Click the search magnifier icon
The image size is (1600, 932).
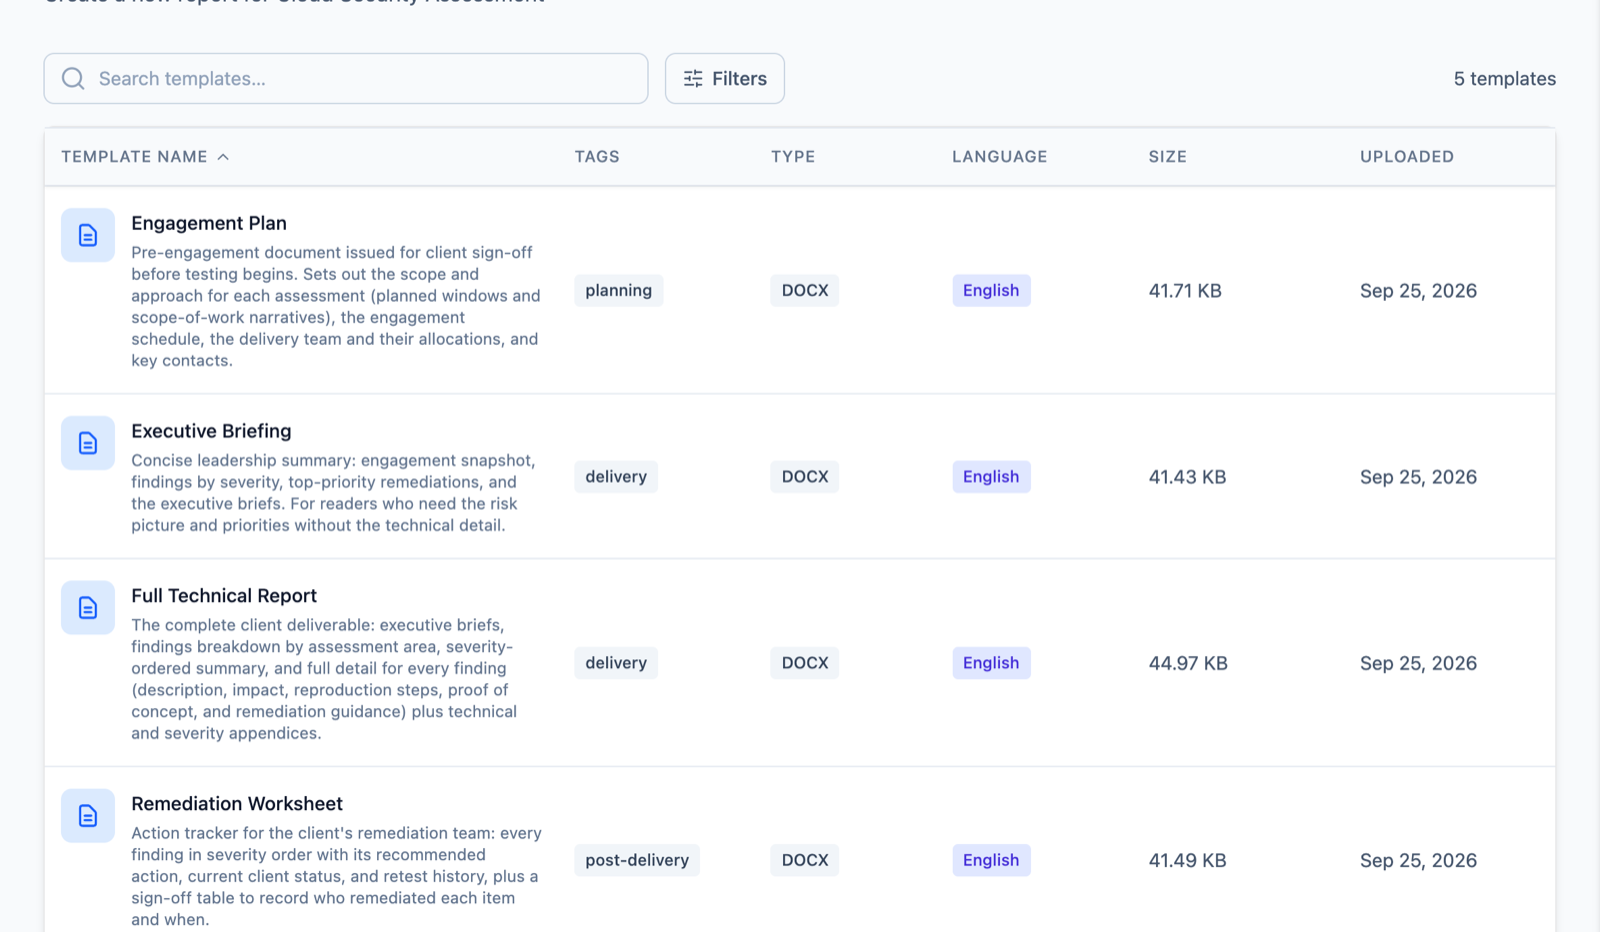[73, 78]
